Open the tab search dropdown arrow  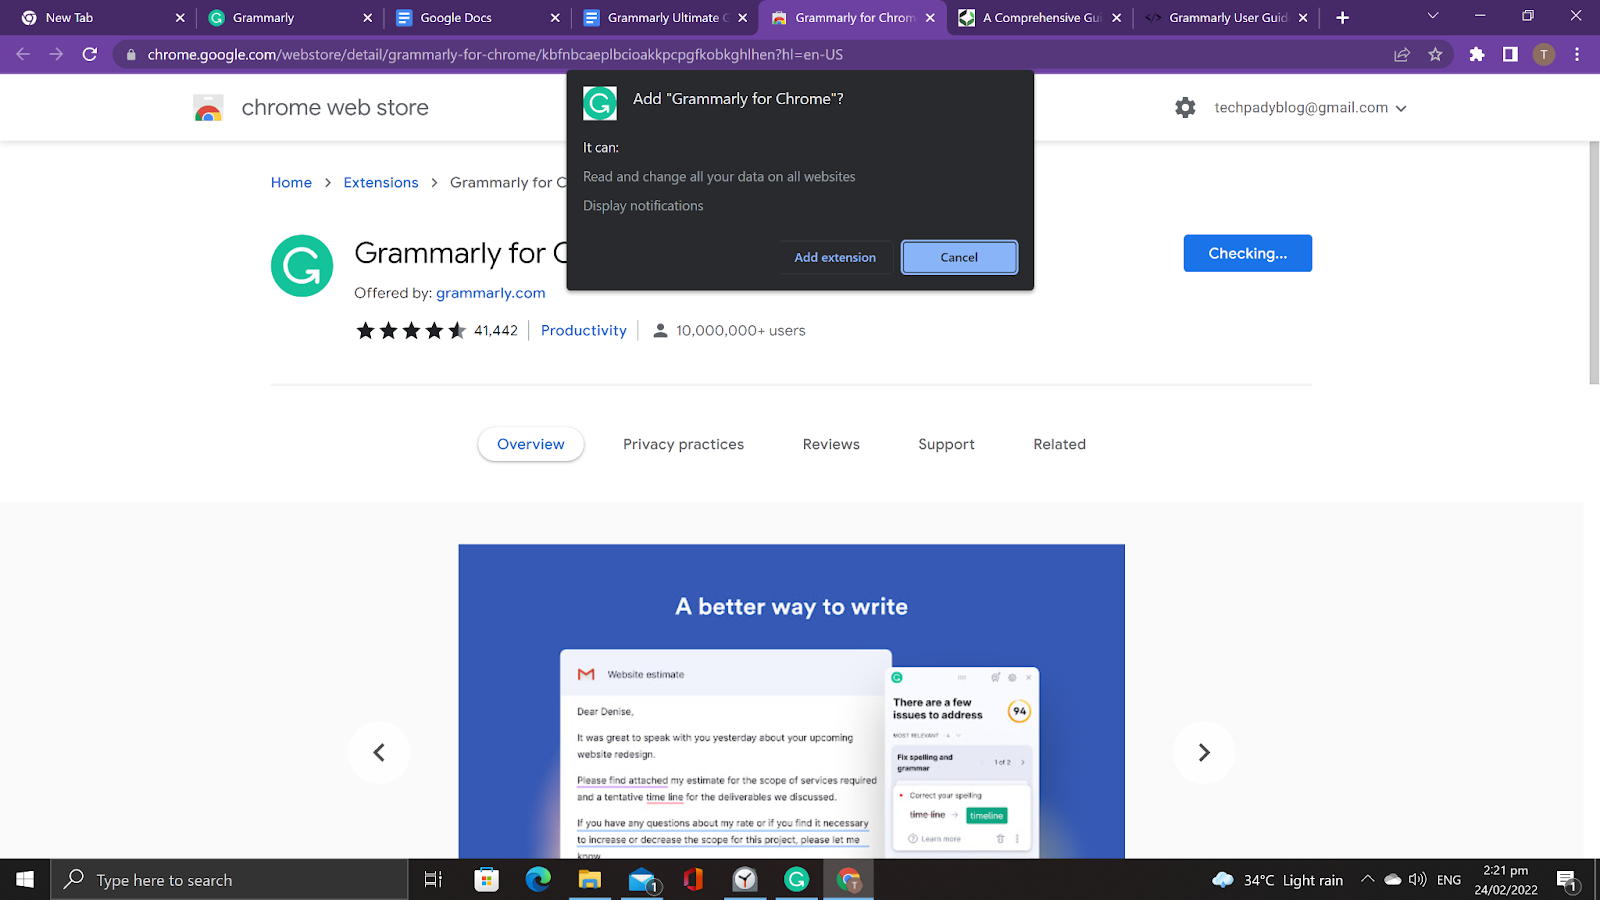point(1432,16)
